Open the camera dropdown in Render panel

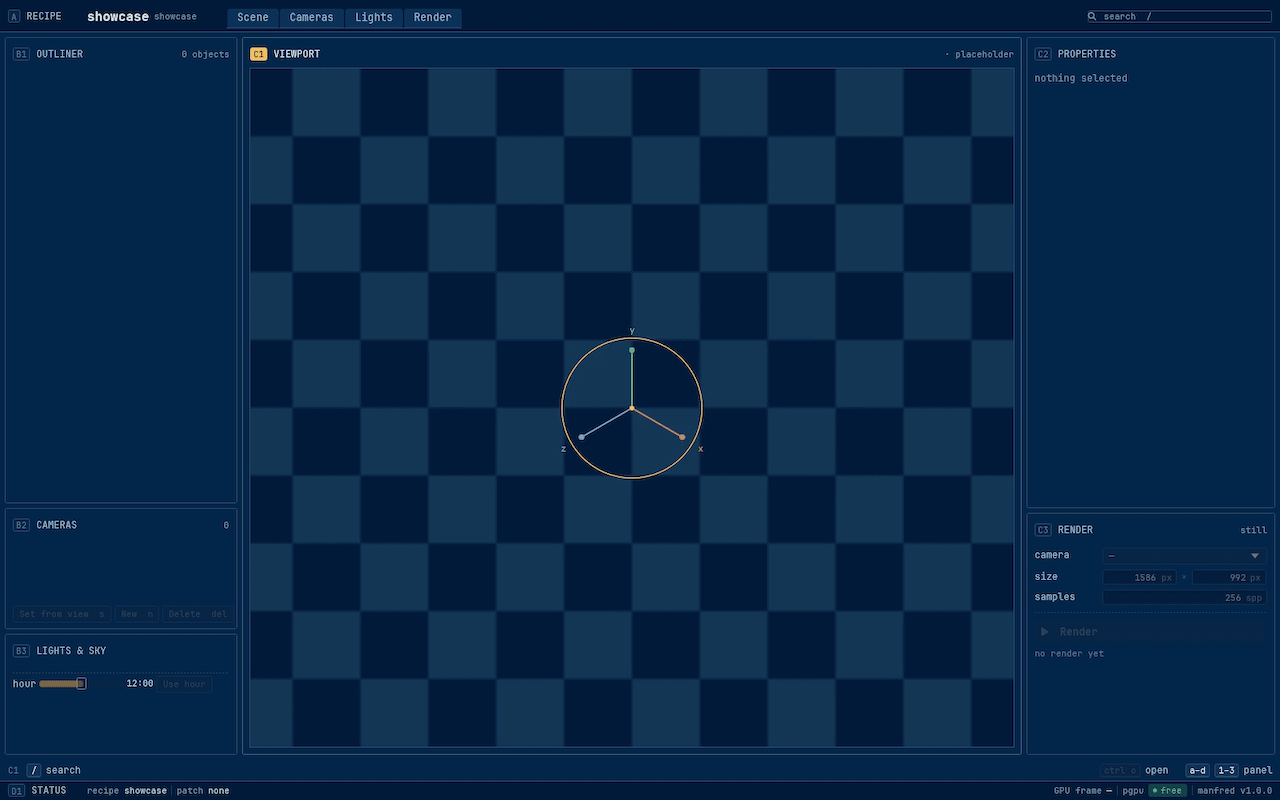[1184, 556]
